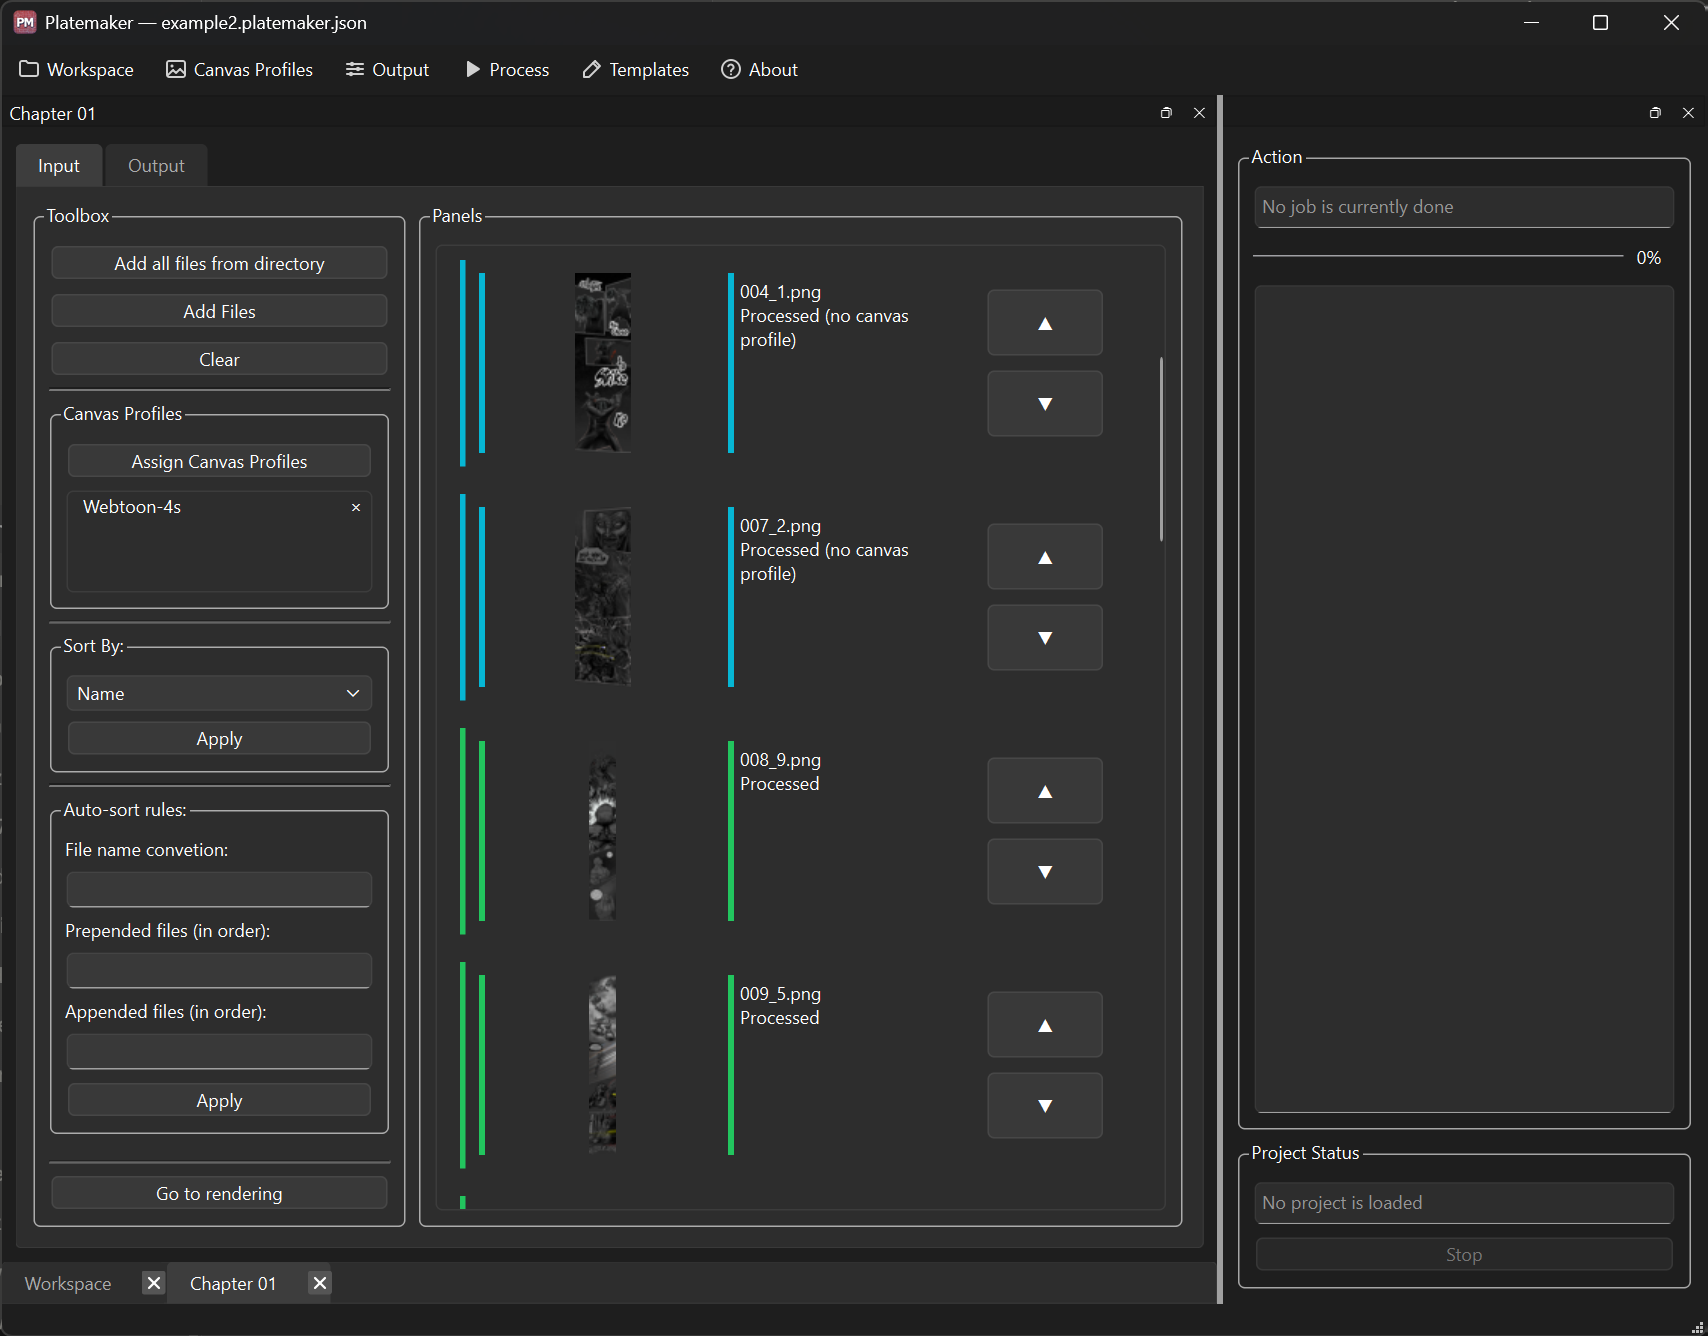This screenshot has height=1336, width=1708.
Task: Select the 004_1.png thumbnail
Action: [603, 363]
